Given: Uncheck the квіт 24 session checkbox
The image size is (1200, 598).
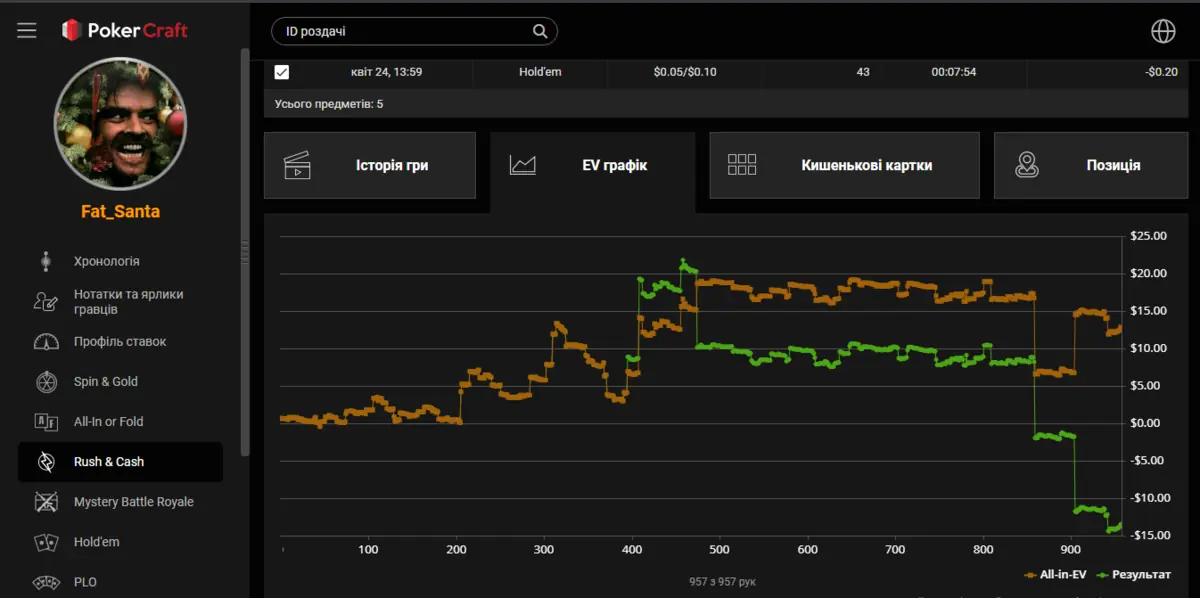Looking at the screenshot, I should (282, 72).
